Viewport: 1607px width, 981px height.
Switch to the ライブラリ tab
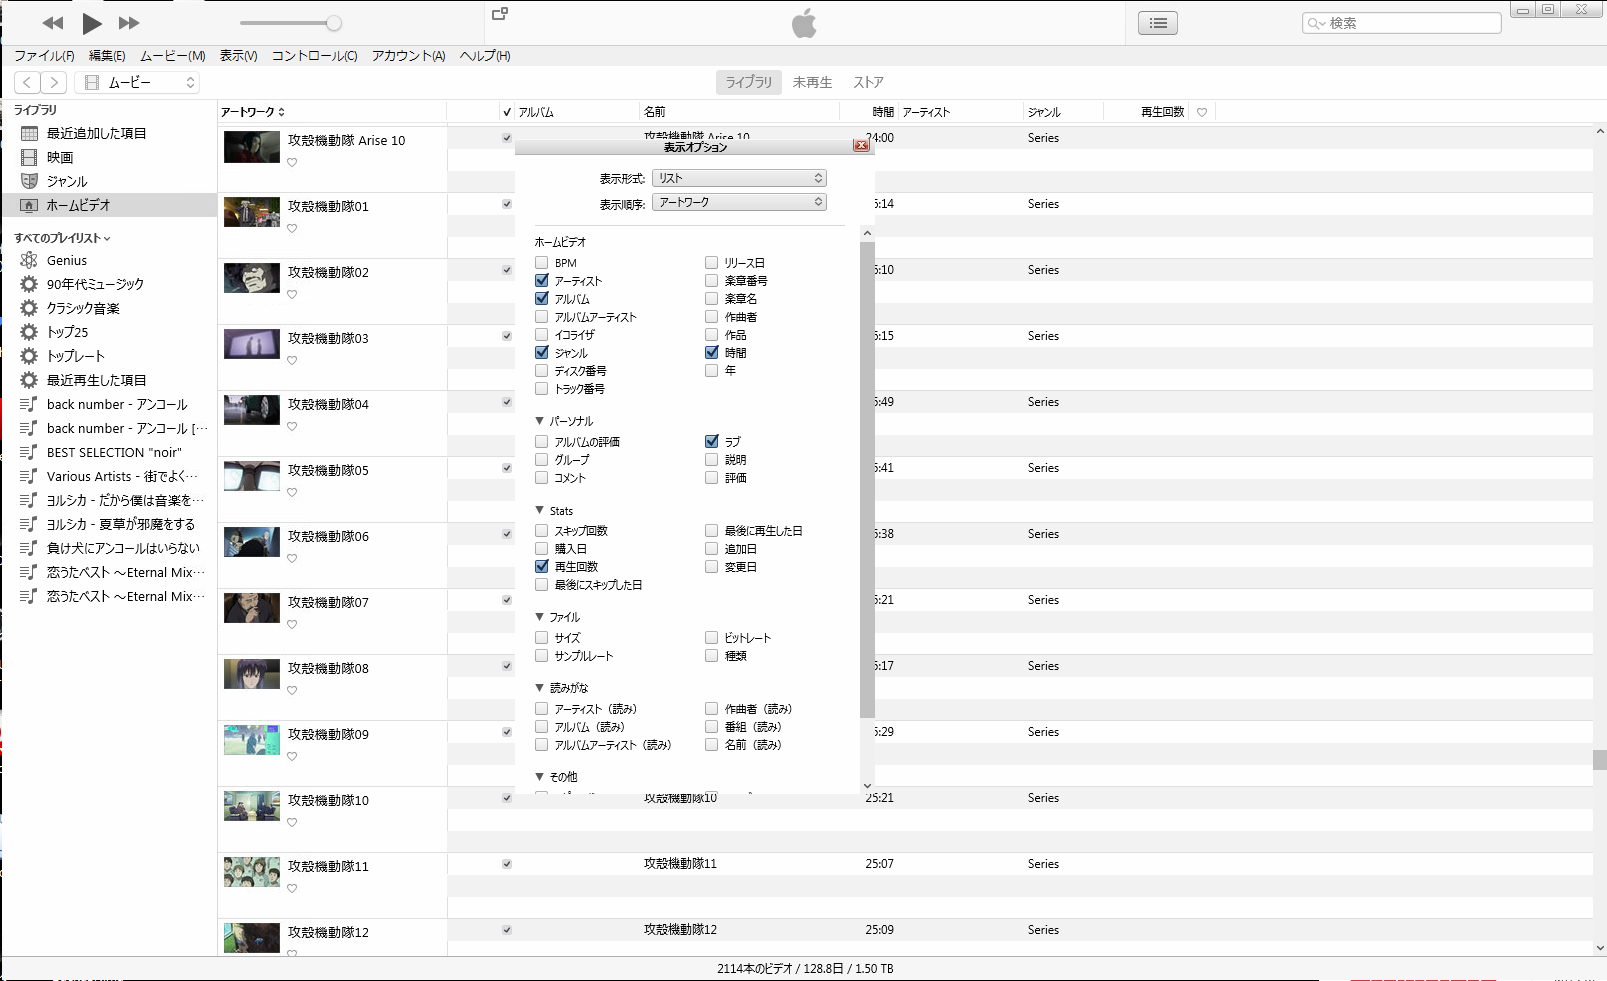749,82
